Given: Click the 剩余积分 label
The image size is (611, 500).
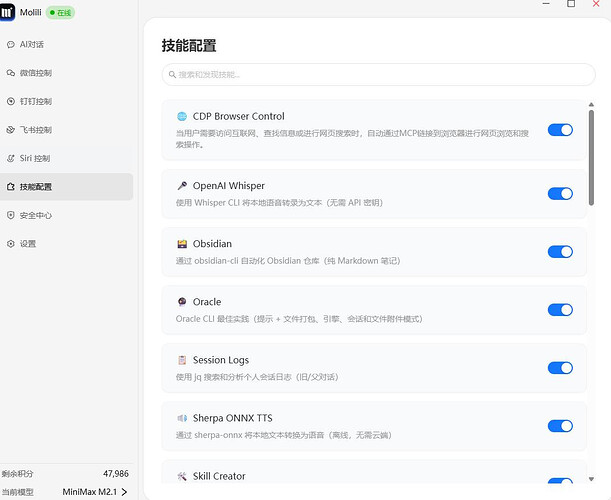Looking at the screenshot, I should click(x=17, y=473).
